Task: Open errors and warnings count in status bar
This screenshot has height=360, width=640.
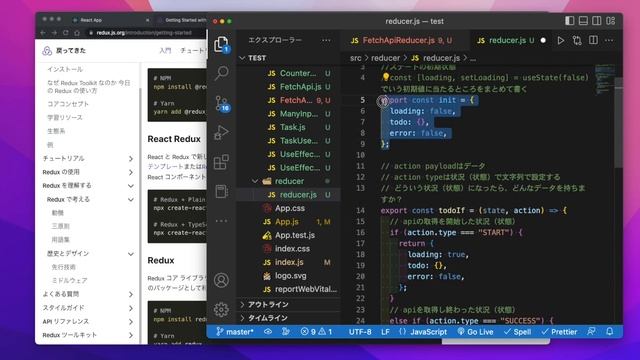Action: click(x=316, y=332)
